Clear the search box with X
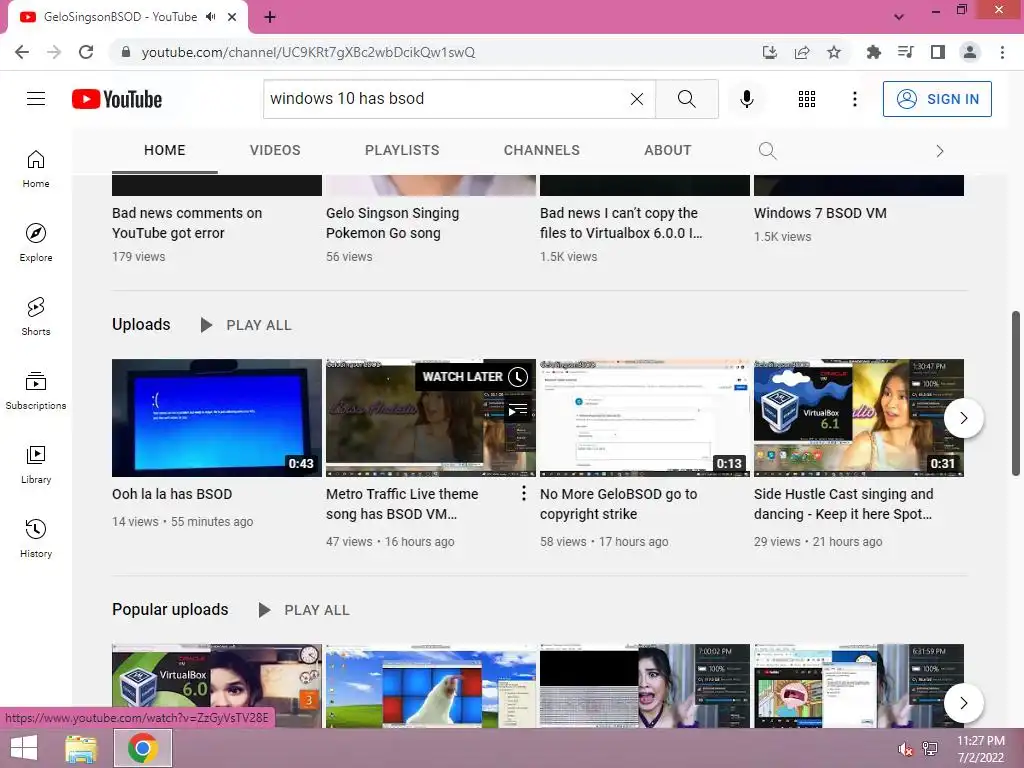Viewport: 1024px width, 768px height. (637, 99)
